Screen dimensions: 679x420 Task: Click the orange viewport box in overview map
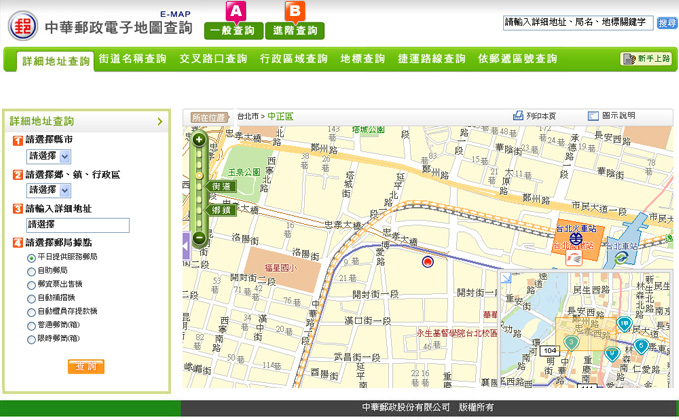586,334
